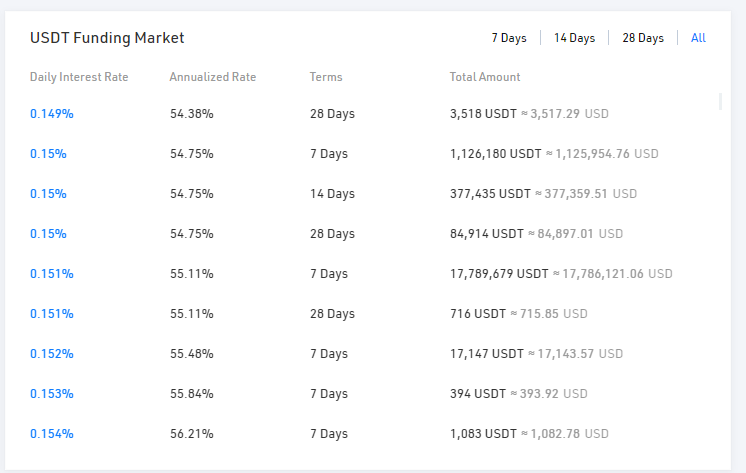Click the 0.152% daily interest rate
Image resolution: width=746 pixels, height=473 pixels.
(52, 354)
